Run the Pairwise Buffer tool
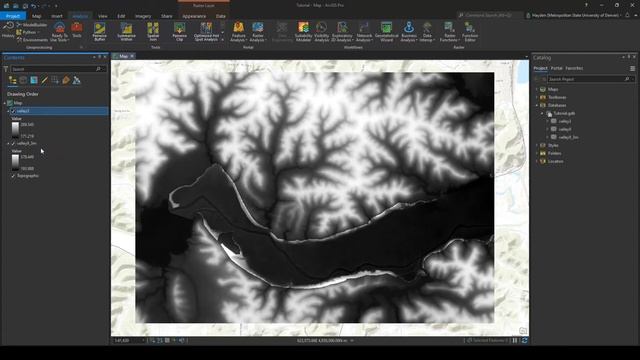640x360 pixels. coord(100,32)
